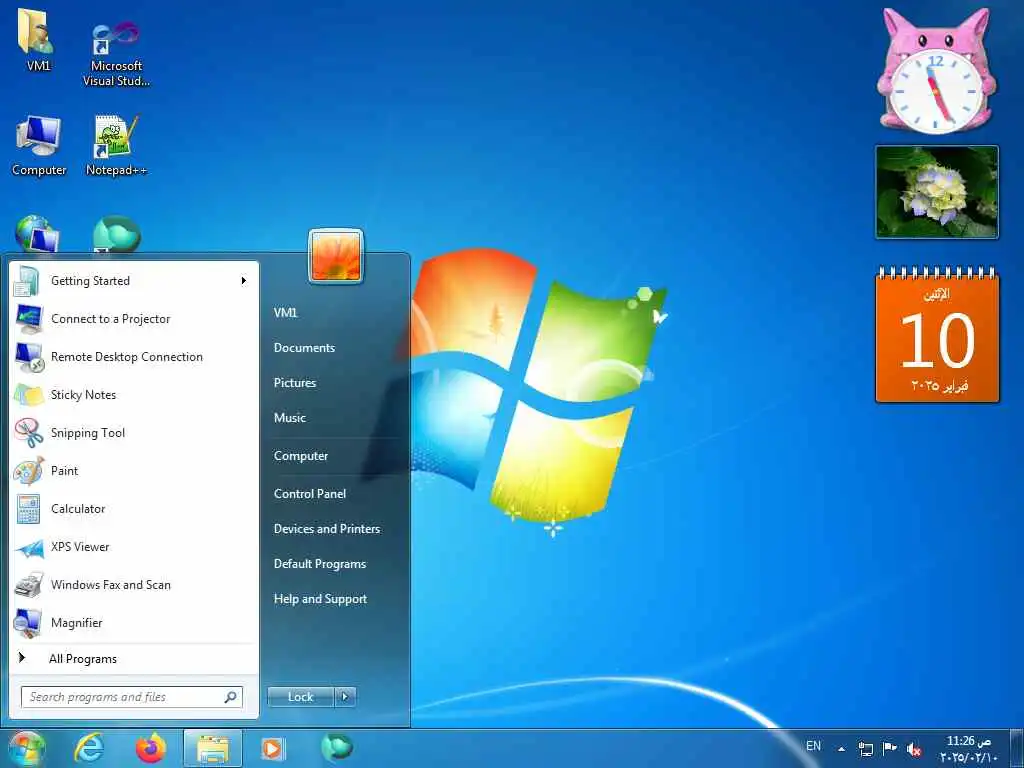
Task: Click the flower slideshow gadget picture
Action: (936, 192)
